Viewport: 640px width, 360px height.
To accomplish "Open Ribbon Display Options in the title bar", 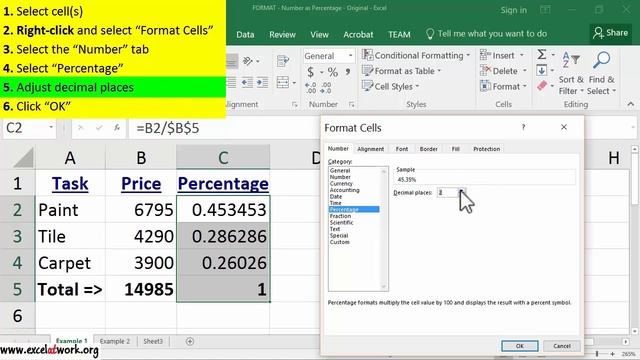I will [x=545, y=10].
